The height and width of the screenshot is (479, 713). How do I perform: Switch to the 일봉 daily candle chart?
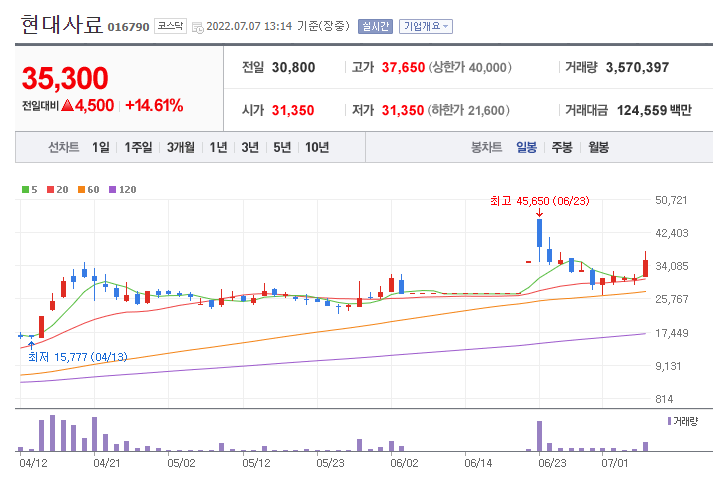tap(527, 147)
